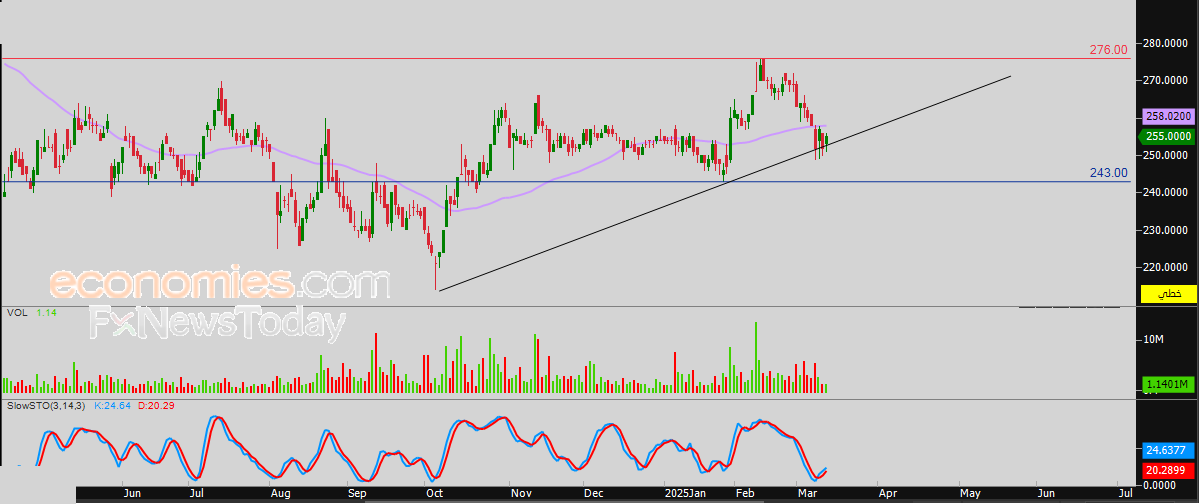Click the D:20.29 stochastic reading

pyautogui.click(x=156, y=405)
